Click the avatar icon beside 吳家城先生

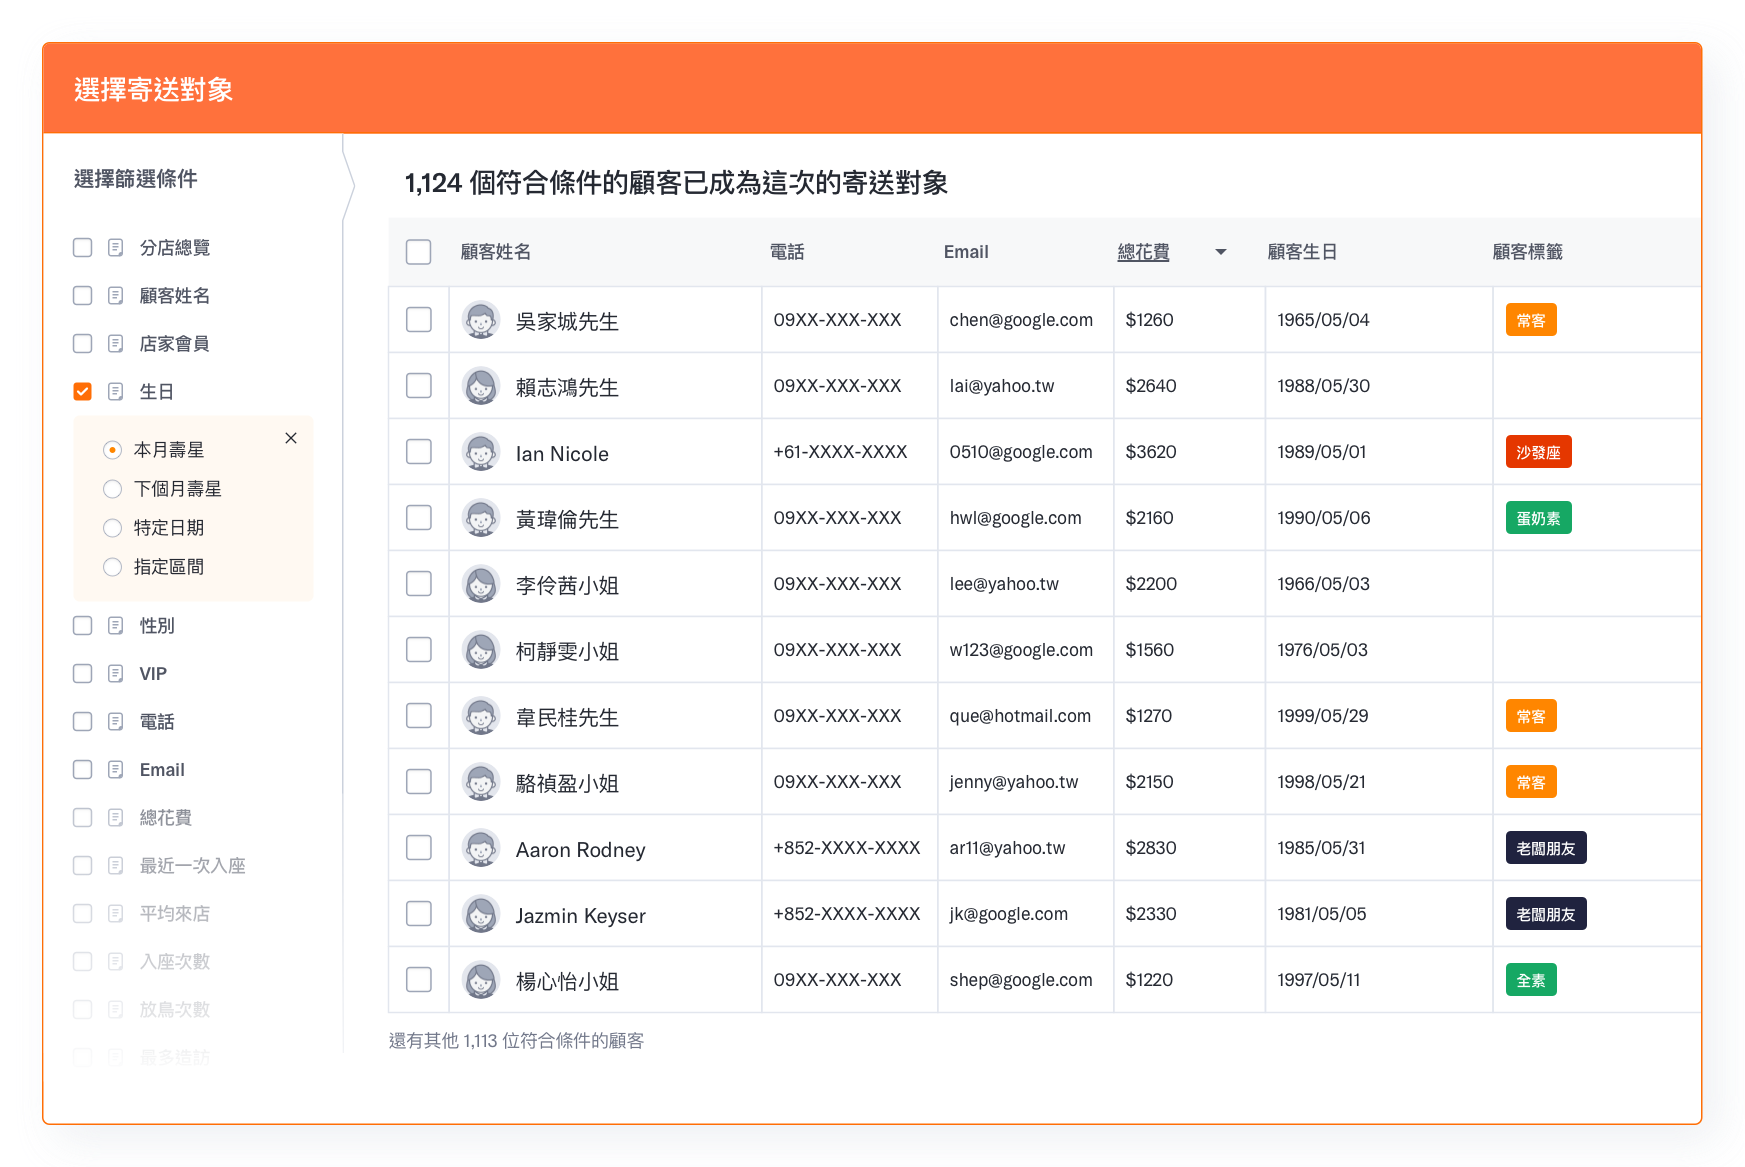click(481, 320)
